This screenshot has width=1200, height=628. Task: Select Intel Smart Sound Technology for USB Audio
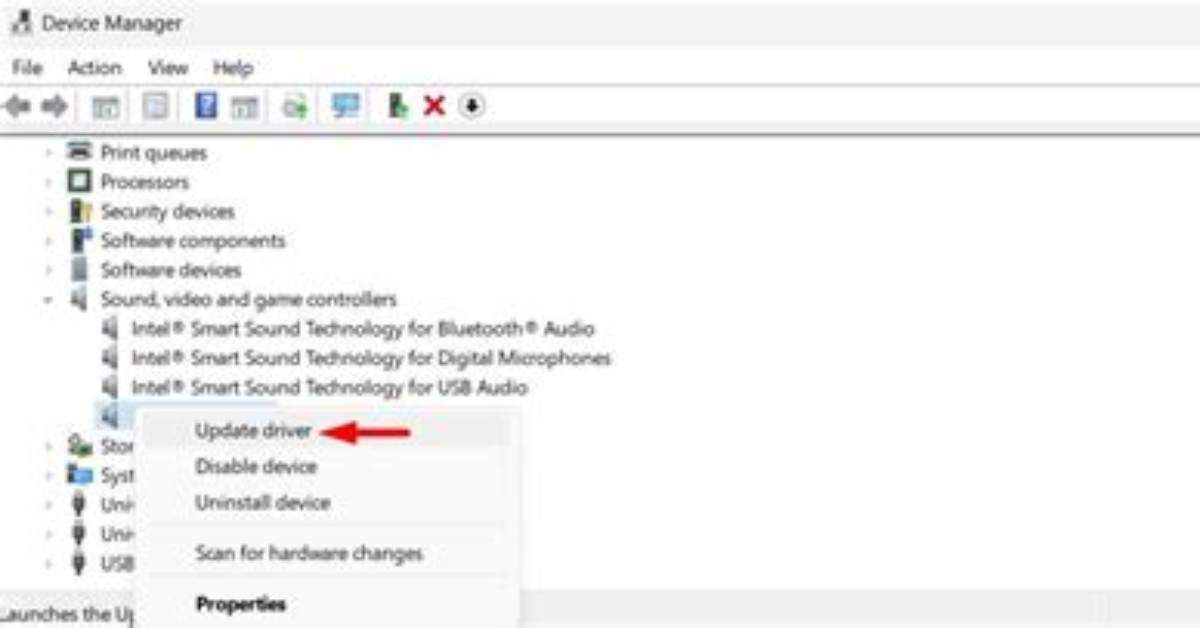329,387
